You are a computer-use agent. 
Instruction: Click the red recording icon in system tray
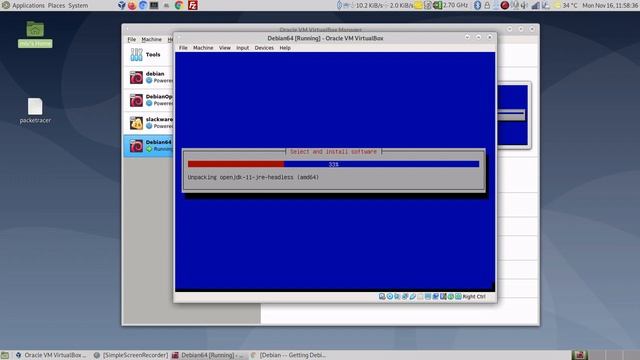point(504,5)
